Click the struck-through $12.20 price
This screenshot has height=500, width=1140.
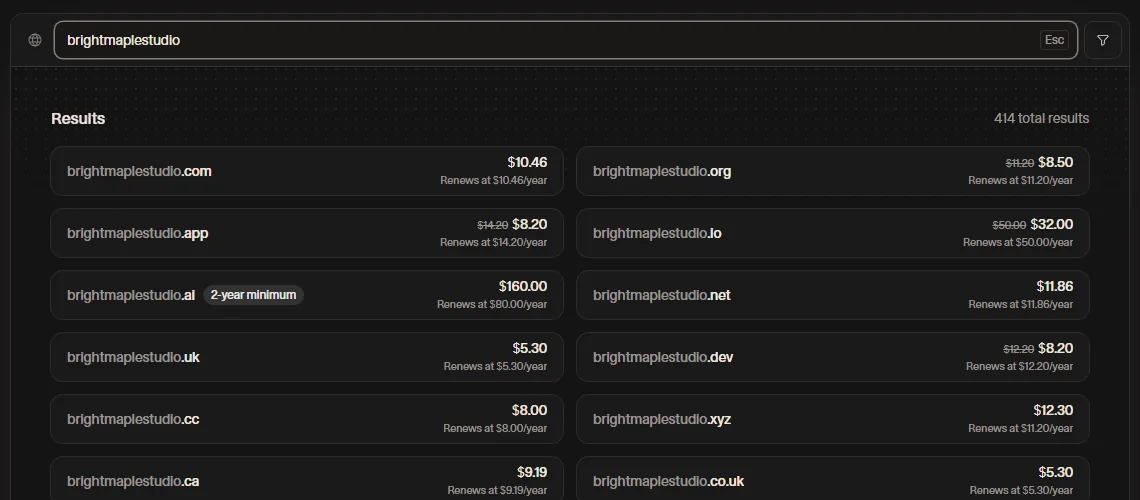(x=1019, y=350)
